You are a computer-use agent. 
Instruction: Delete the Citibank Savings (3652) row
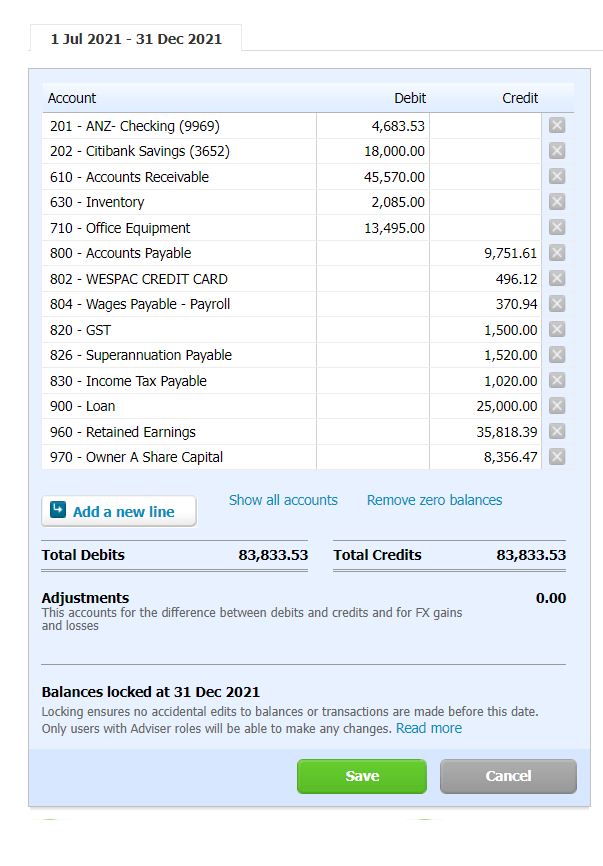[x=557, y=151]
